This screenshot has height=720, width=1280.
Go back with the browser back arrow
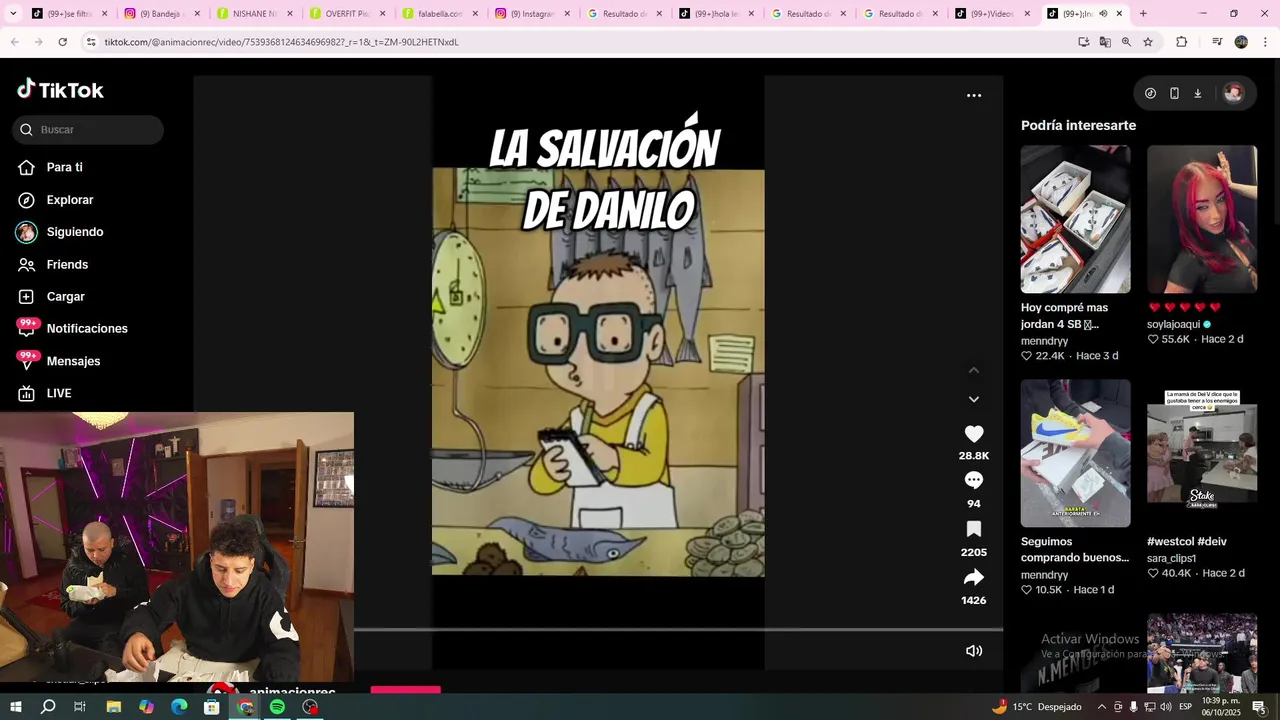14,42
